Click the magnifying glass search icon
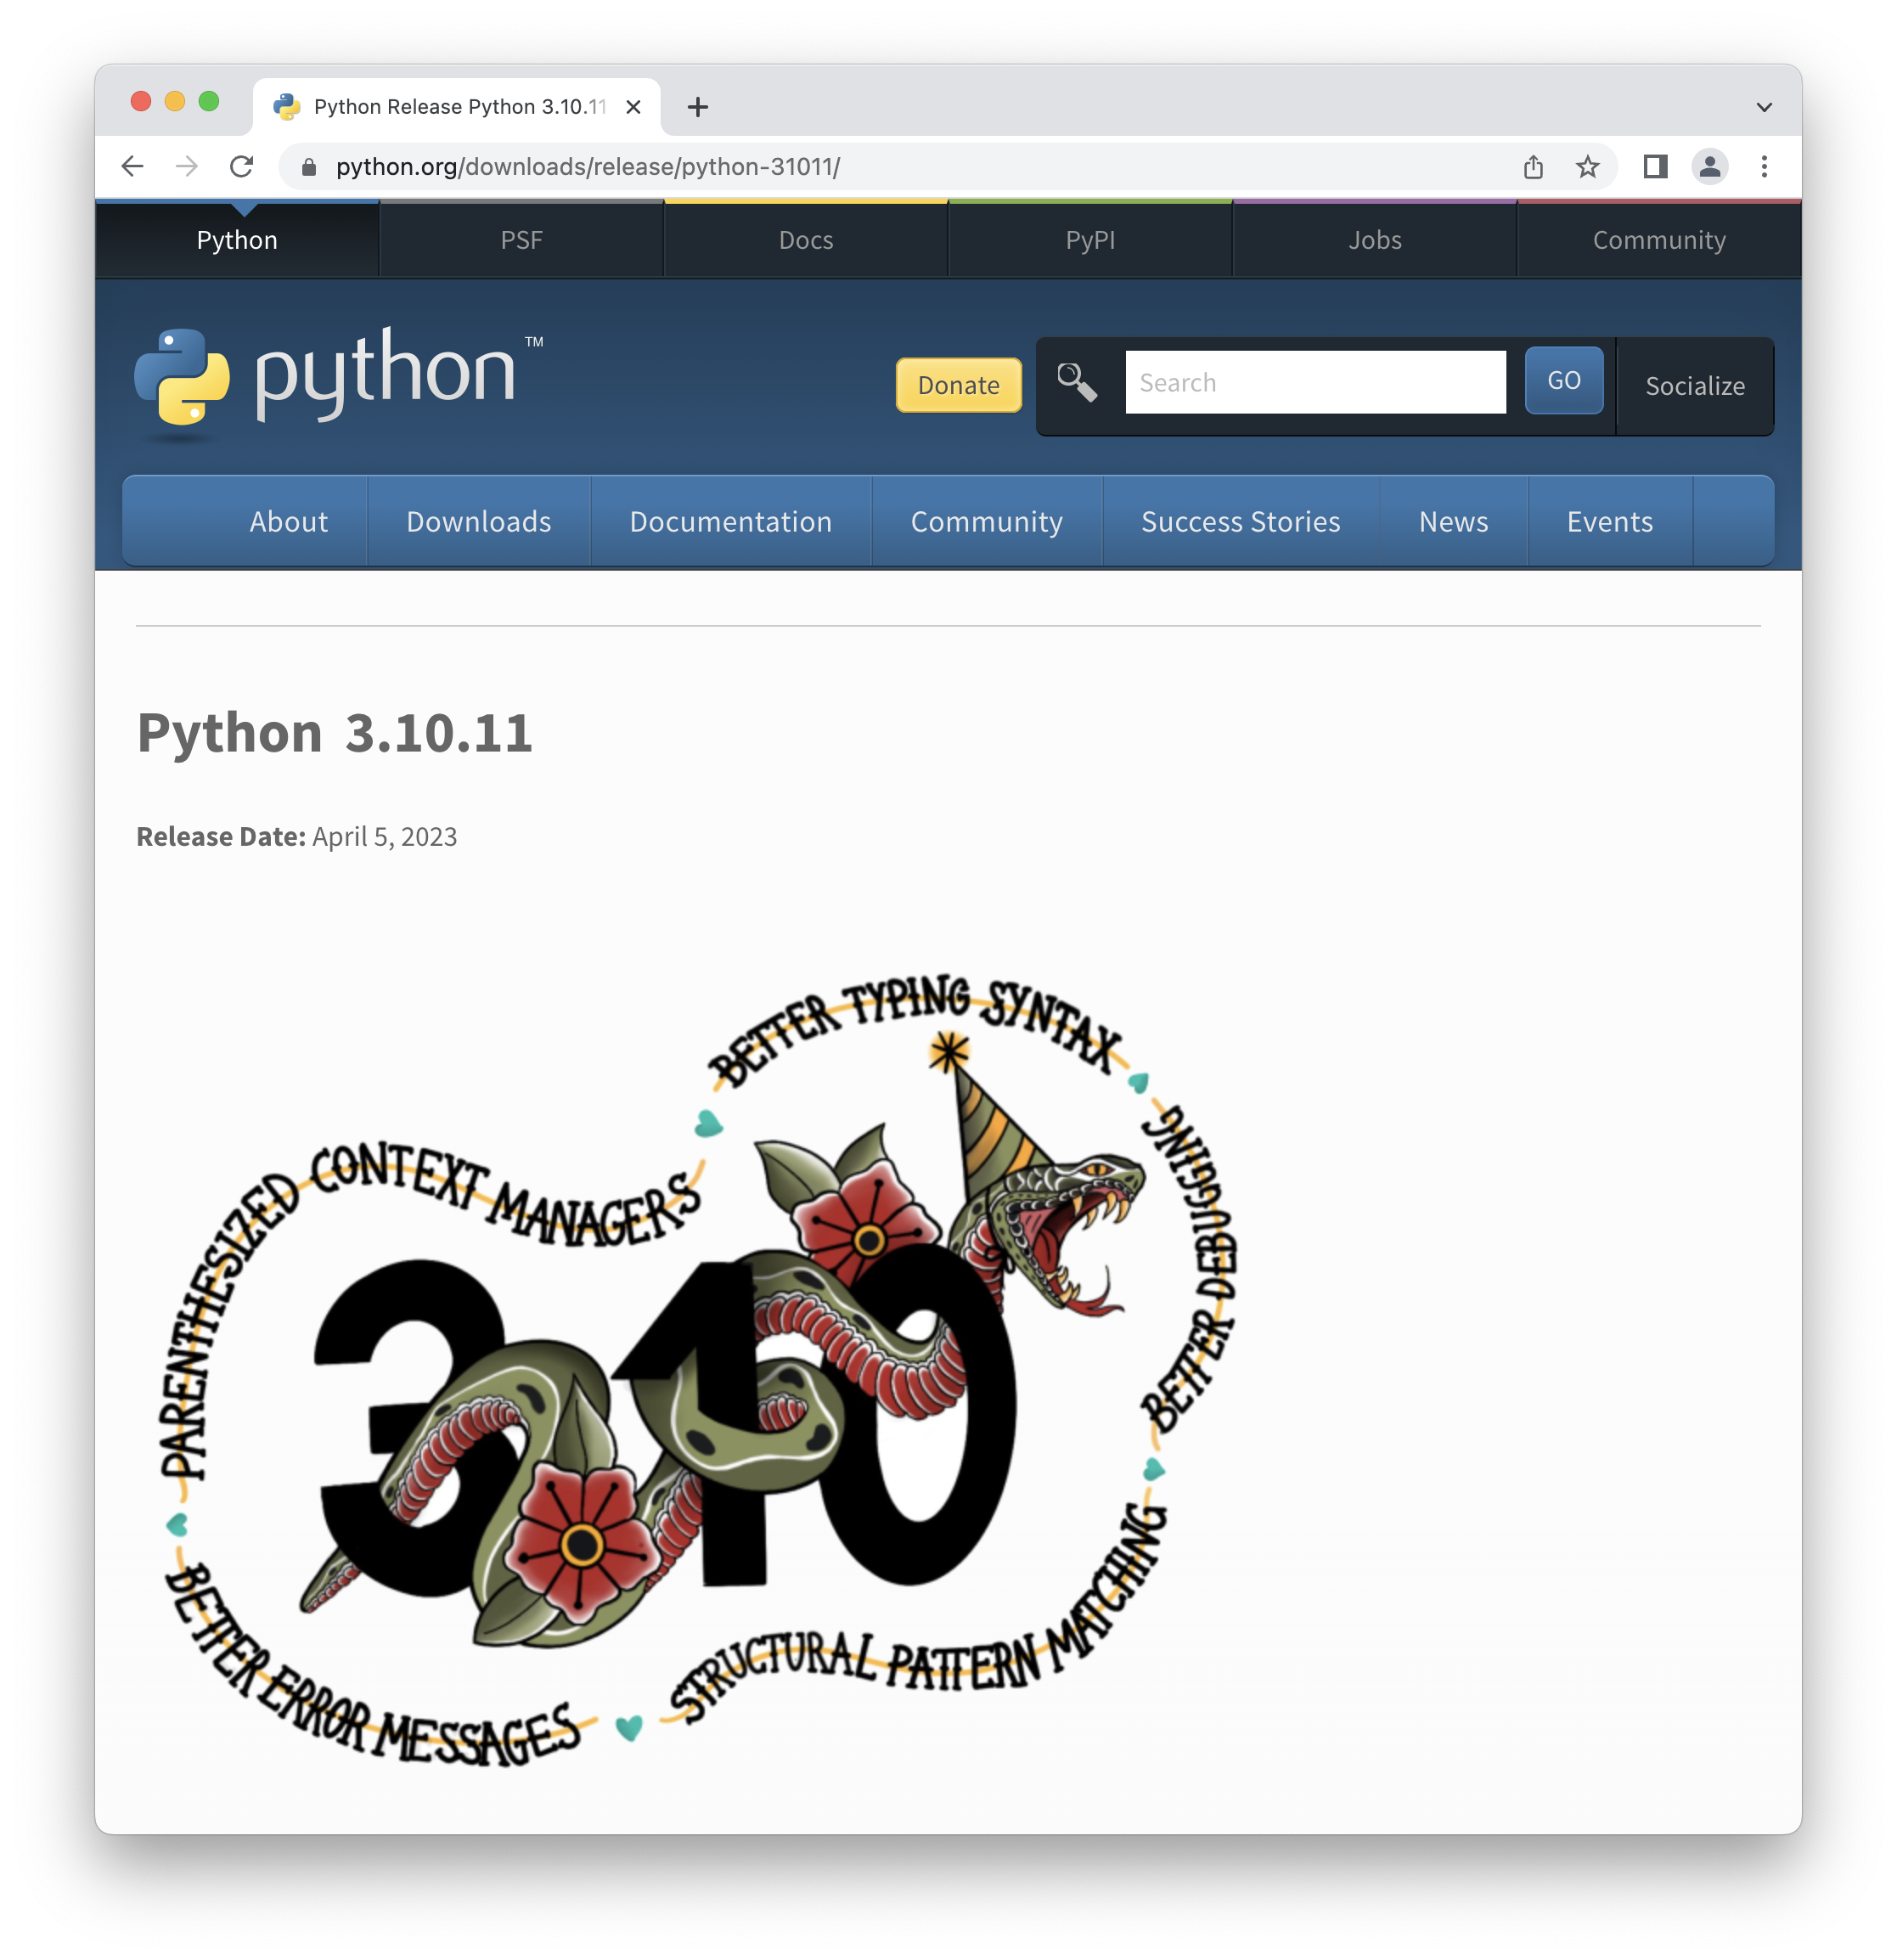The height and width of the screenshot is (1960, 1897). [1077, 382]
